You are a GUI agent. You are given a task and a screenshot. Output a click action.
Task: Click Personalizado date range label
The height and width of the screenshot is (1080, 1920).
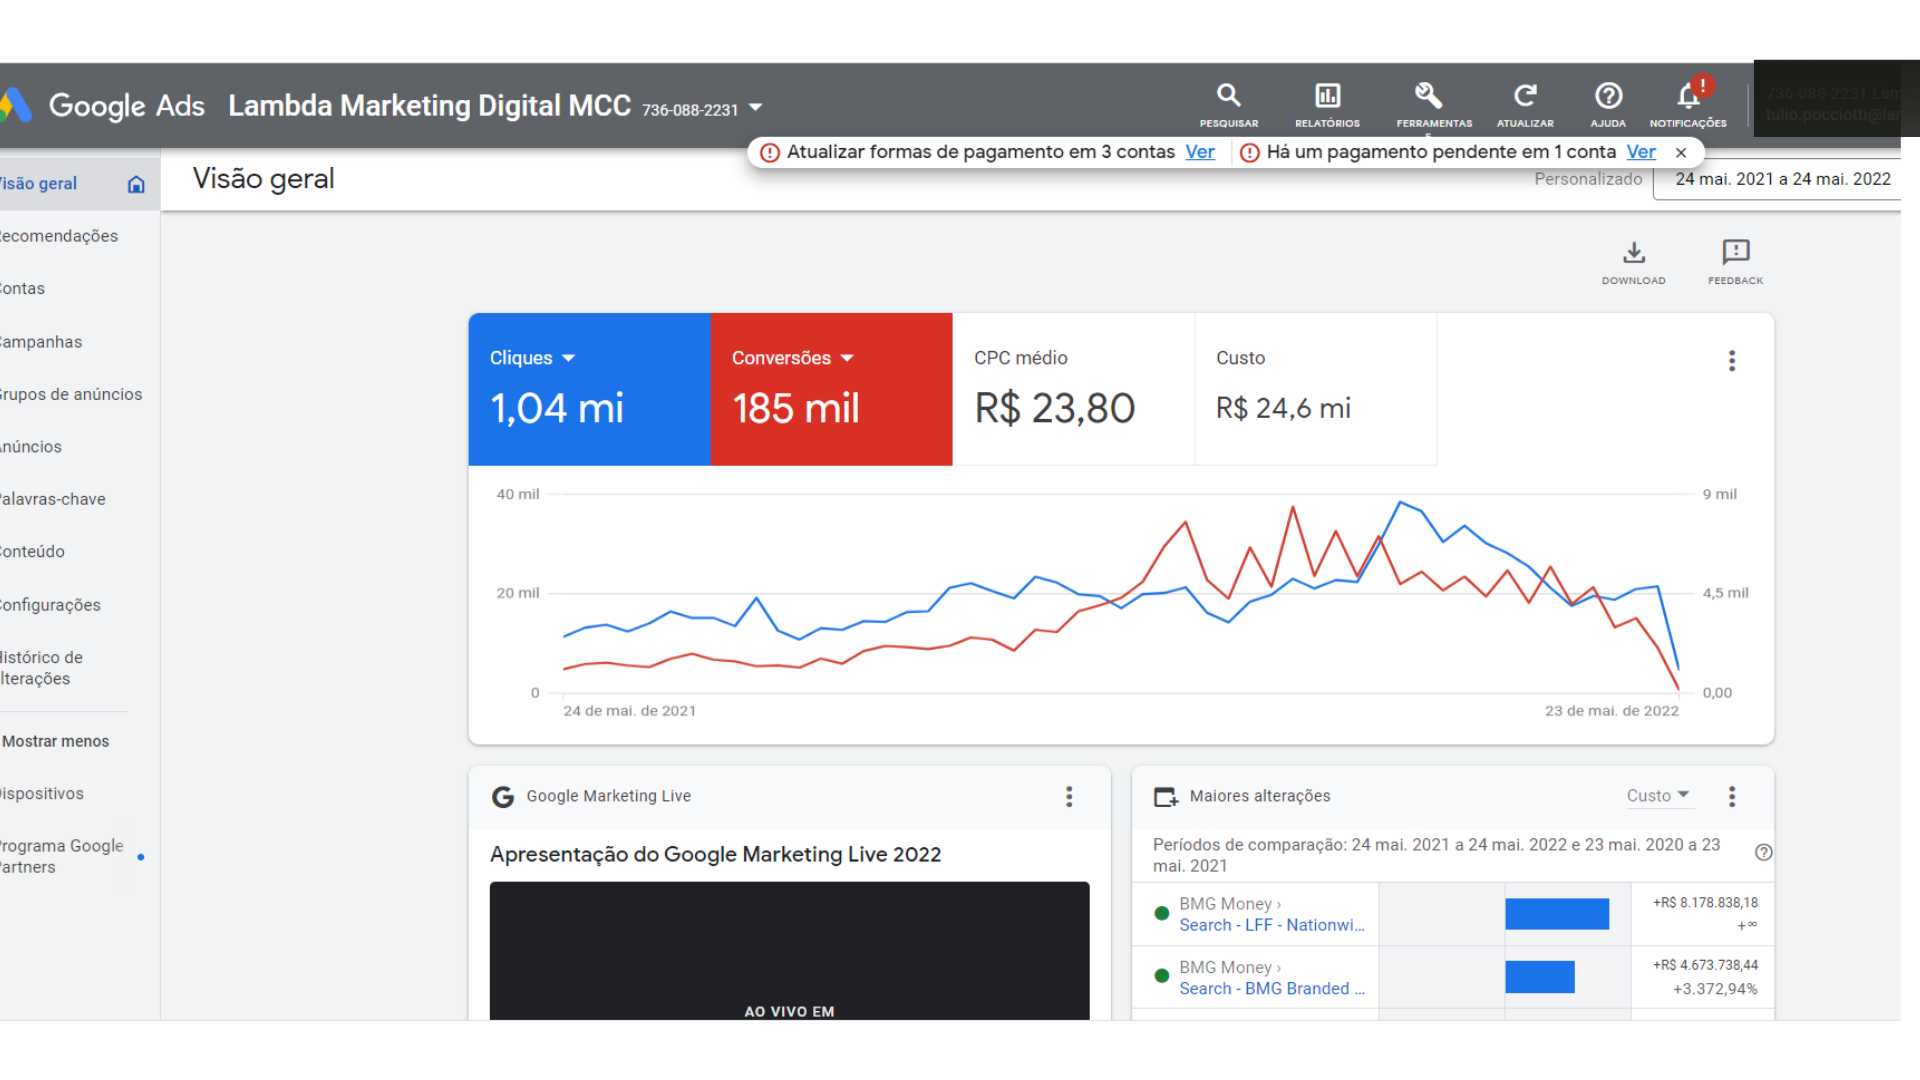tap(1588, 180)
